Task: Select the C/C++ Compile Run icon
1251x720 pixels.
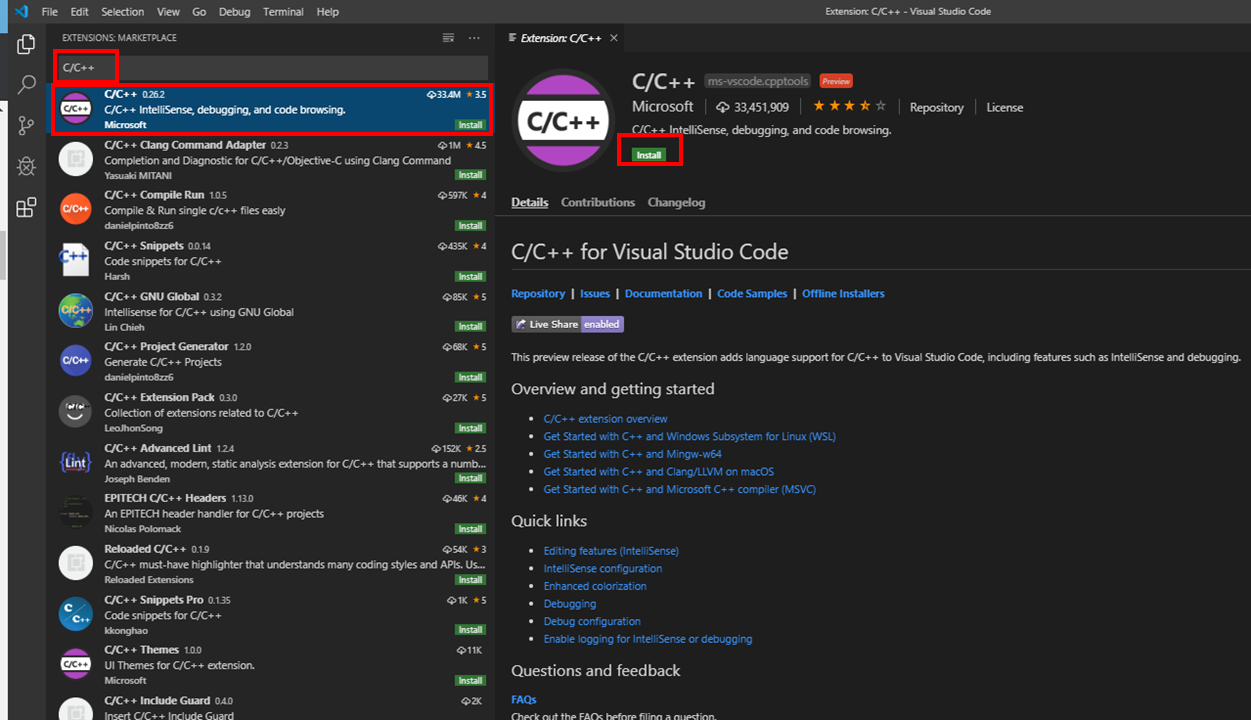Action: 76,209
